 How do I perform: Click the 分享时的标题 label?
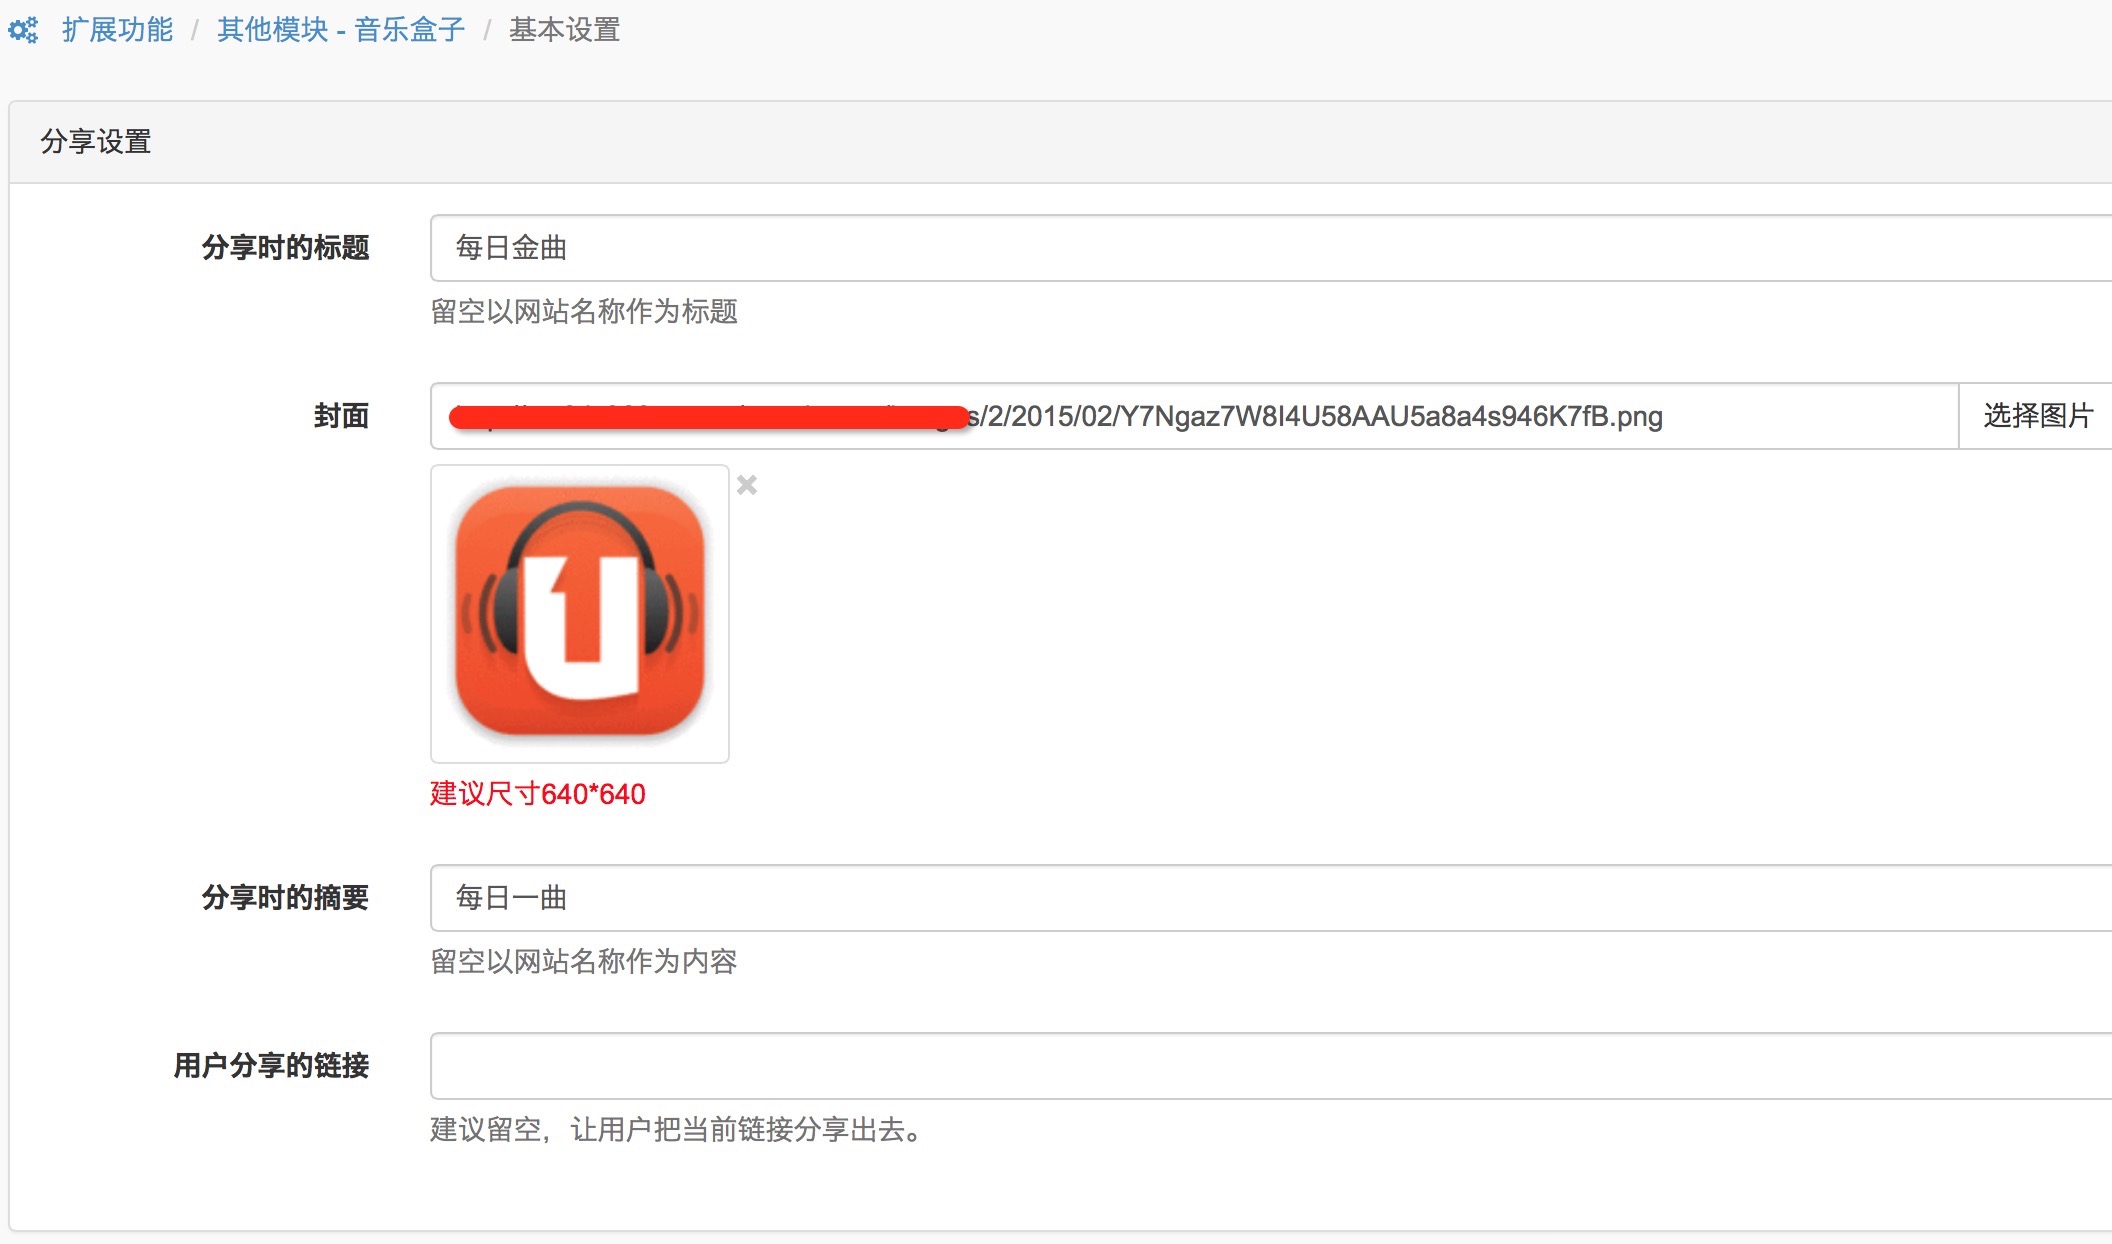286,248
